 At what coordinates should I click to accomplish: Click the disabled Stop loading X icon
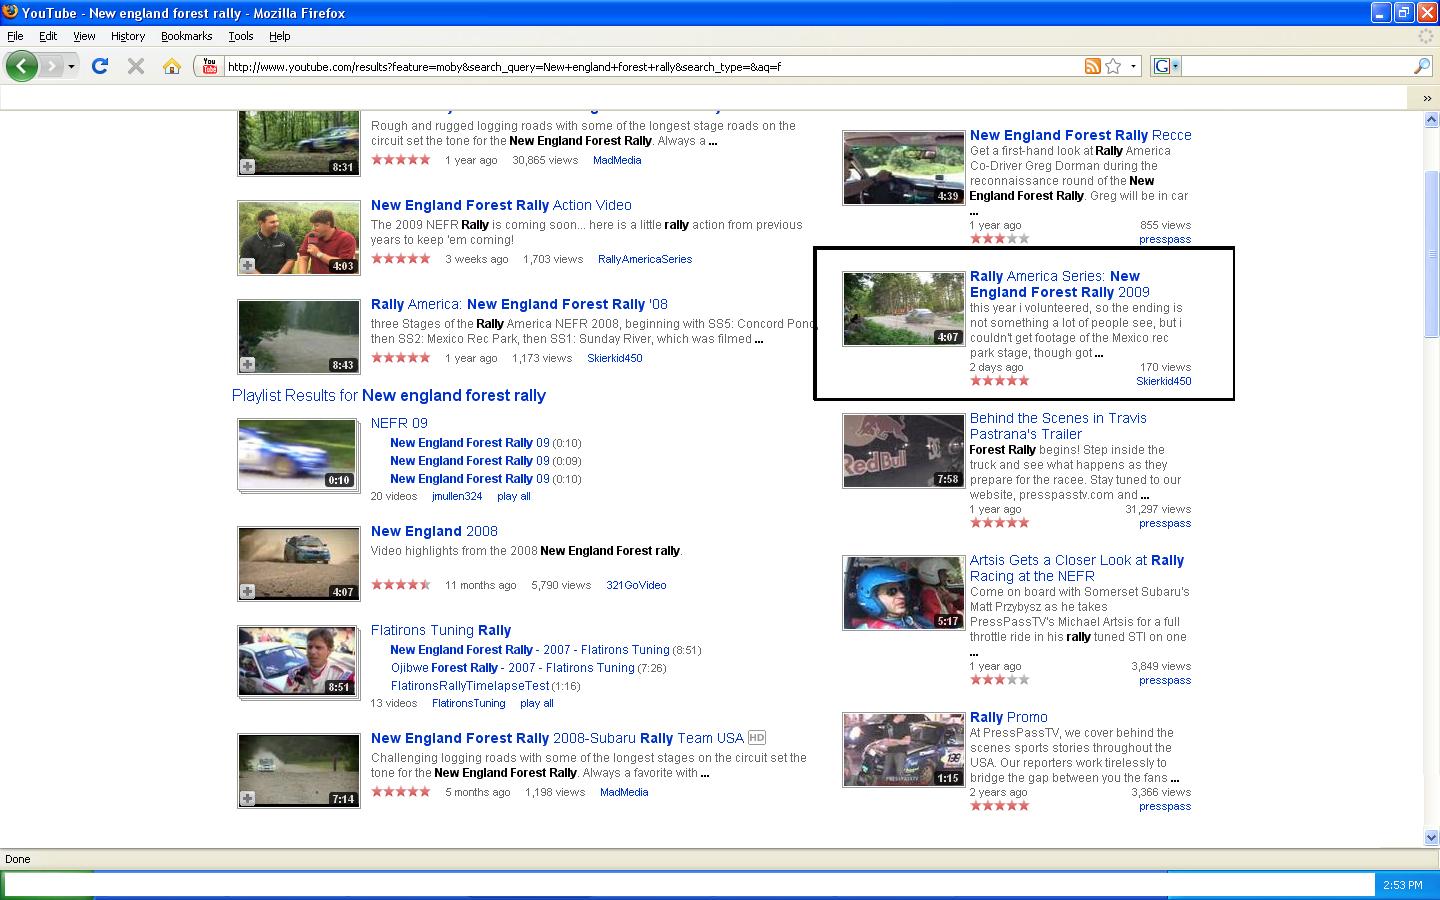(x=136, y=66)
